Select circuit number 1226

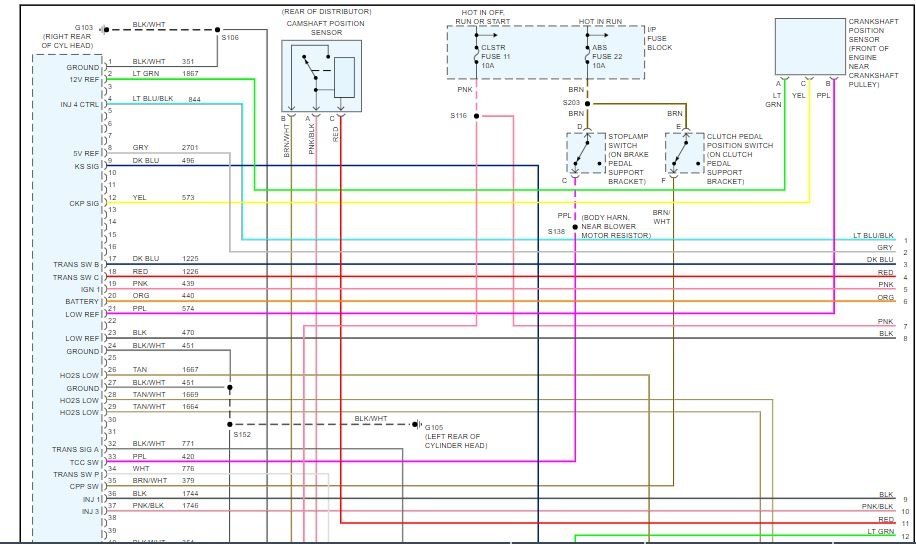pos(190,272)
